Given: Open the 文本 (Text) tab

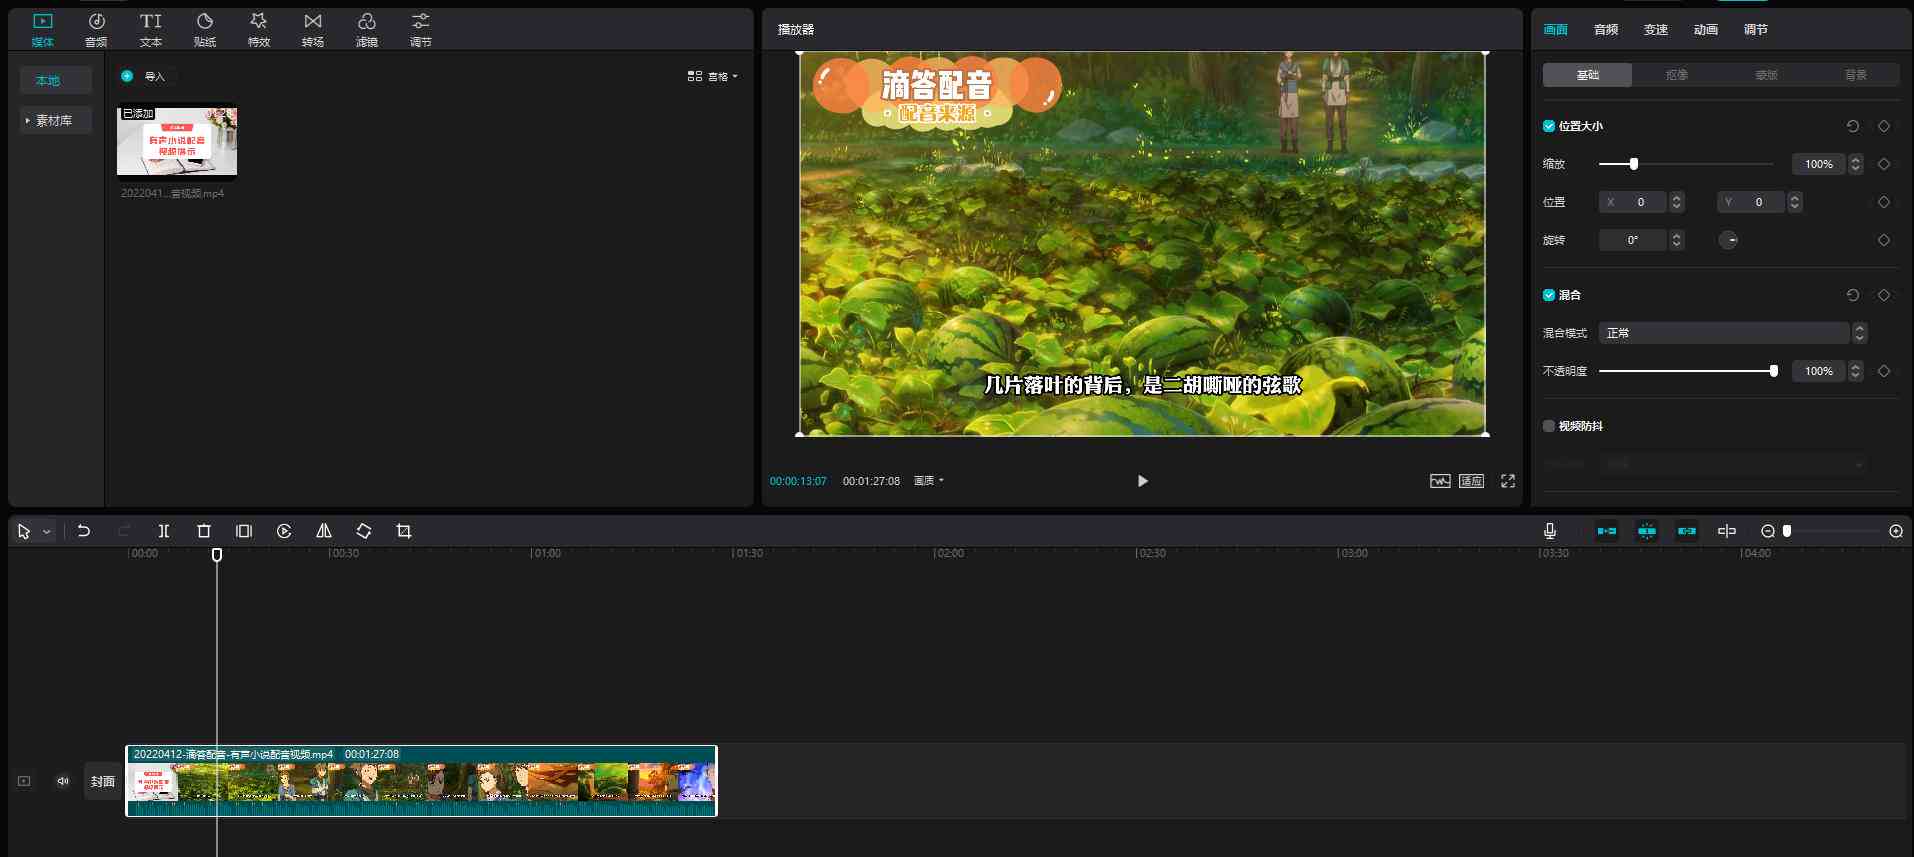Looking at the screenshot, I should (150, 29).
